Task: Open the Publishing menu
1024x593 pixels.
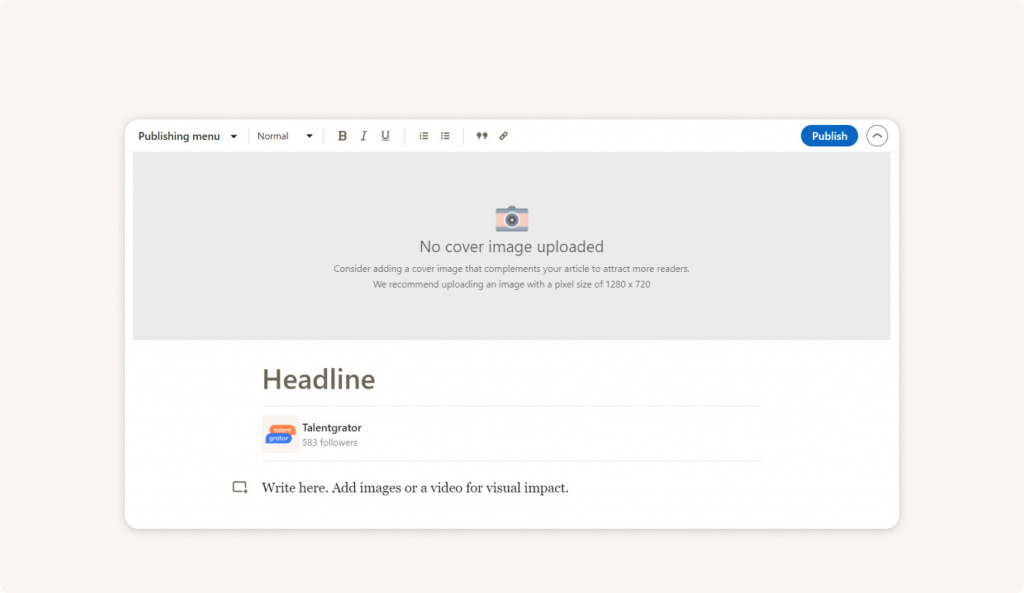Action: [x=188, y=136]
